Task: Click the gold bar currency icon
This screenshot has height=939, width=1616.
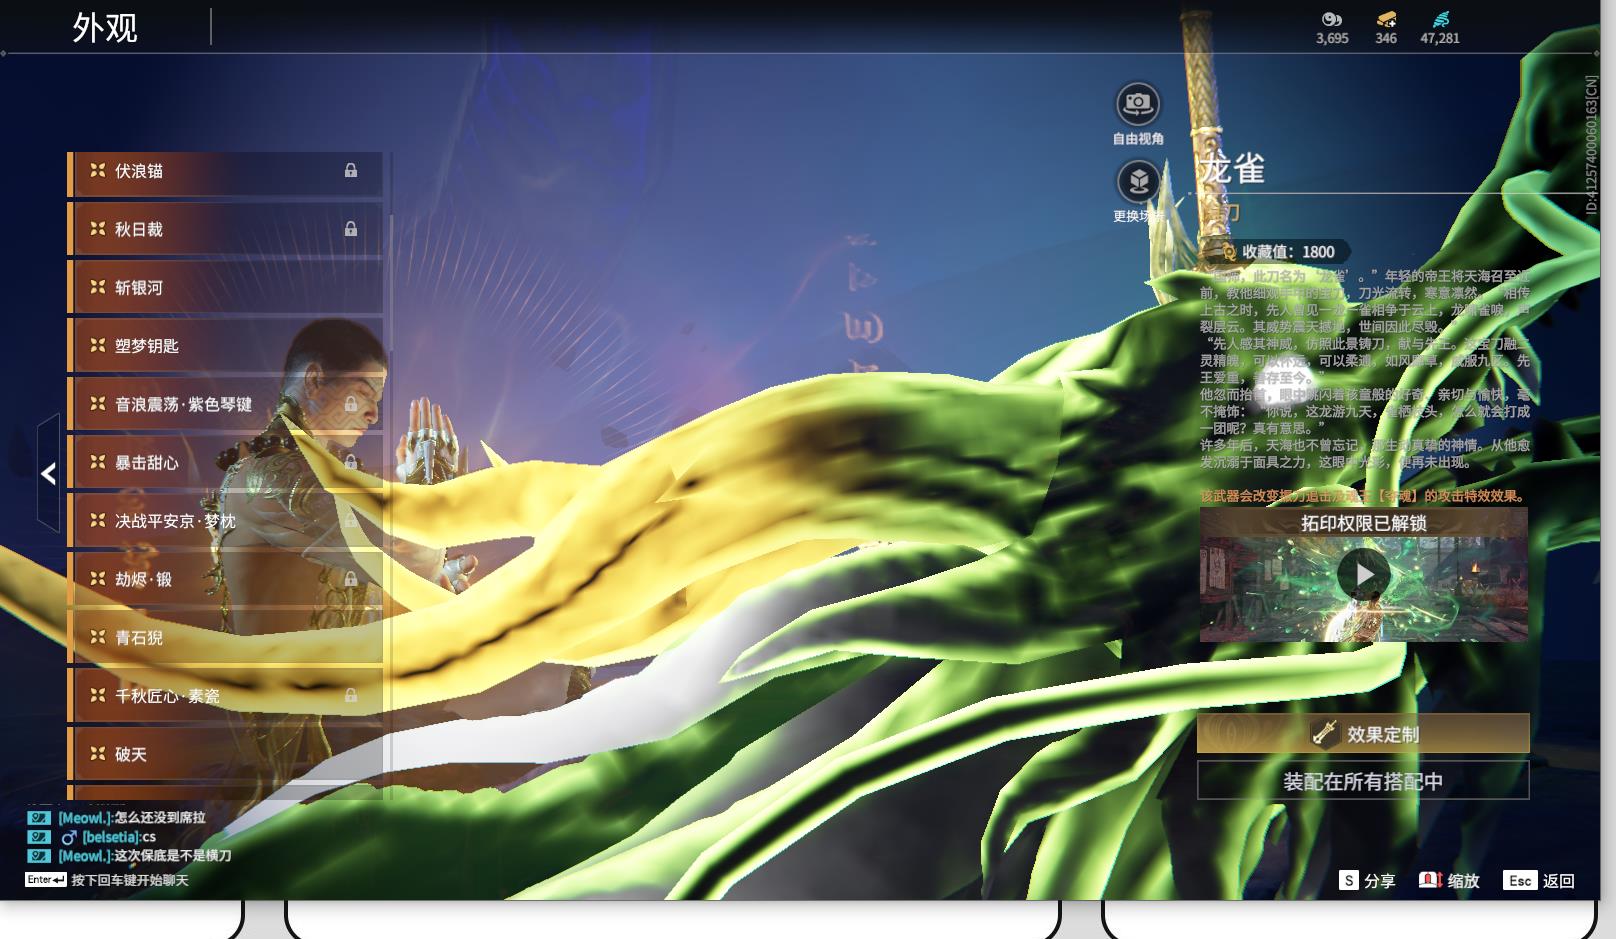Action: [1386, 19]
